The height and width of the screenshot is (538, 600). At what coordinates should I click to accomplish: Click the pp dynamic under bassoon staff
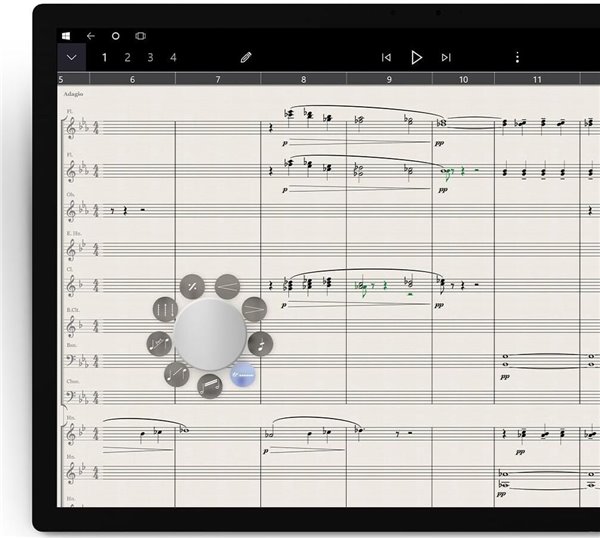(505, 377)
